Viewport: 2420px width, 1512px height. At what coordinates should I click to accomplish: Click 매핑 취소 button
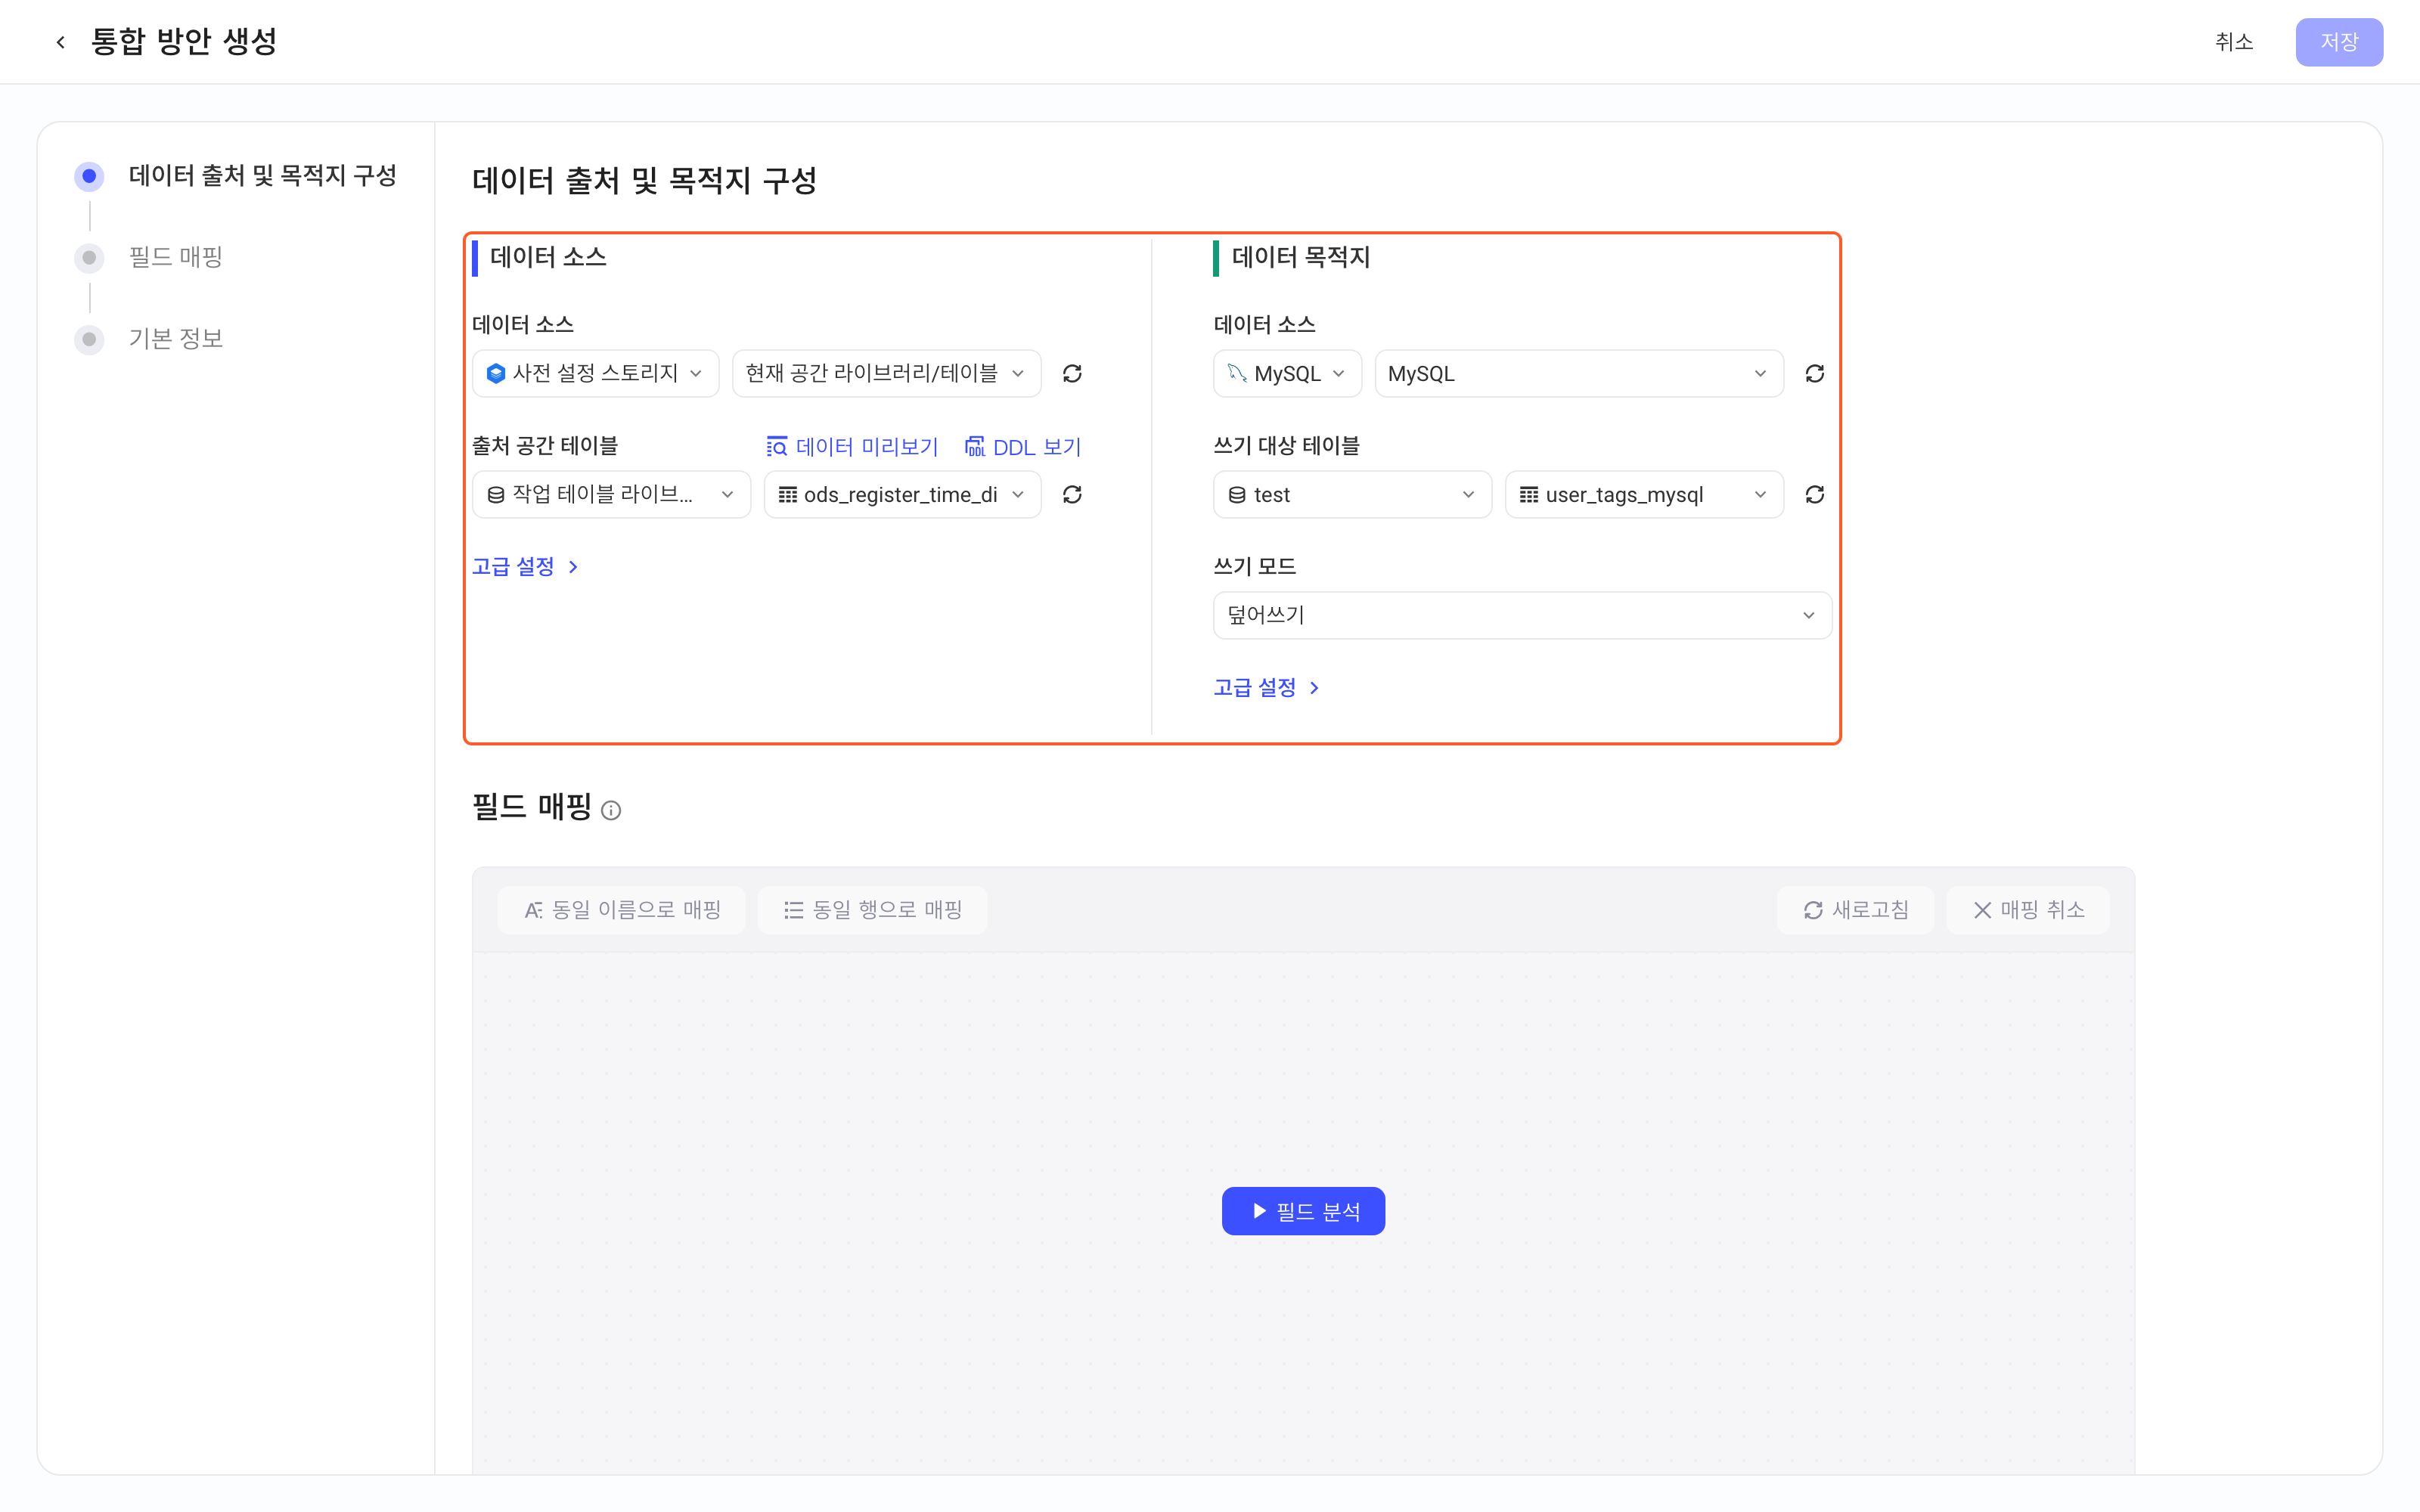point(2027,910)
